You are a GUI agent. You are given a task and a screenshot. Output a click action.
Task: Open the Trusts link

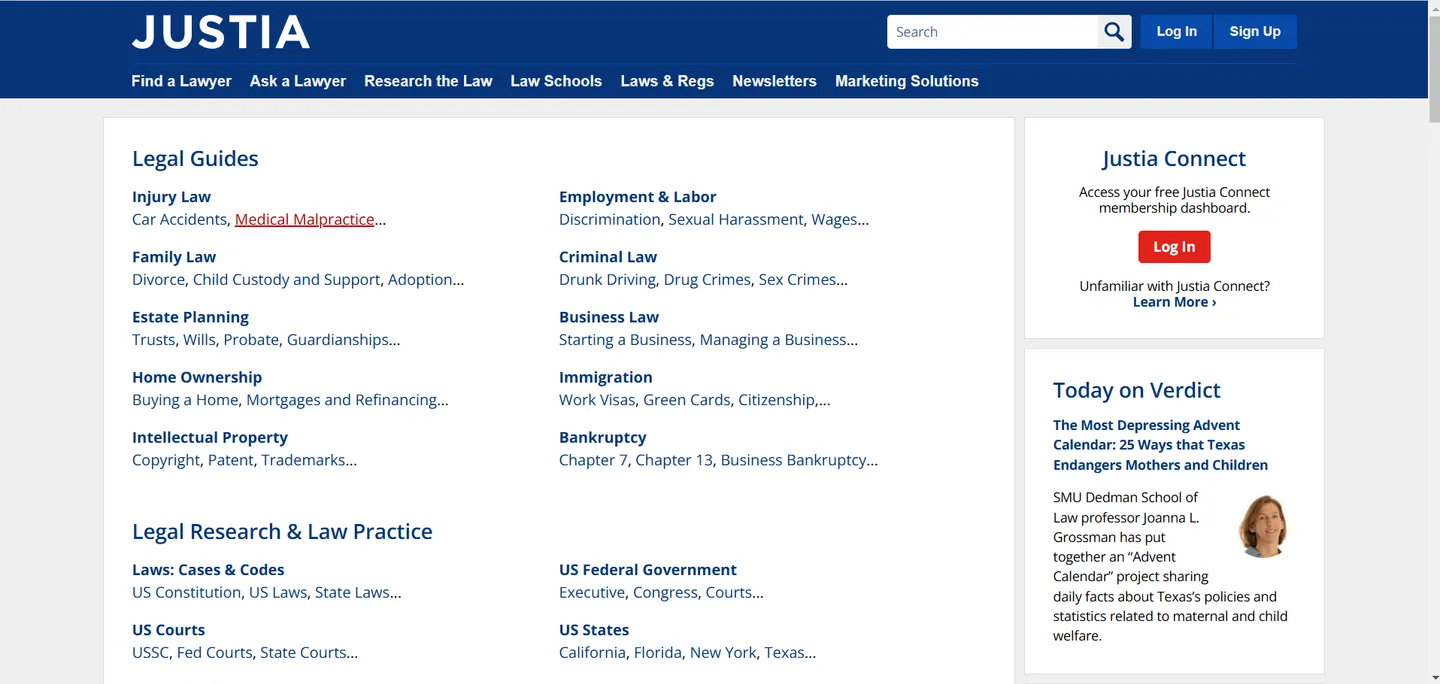154,339
